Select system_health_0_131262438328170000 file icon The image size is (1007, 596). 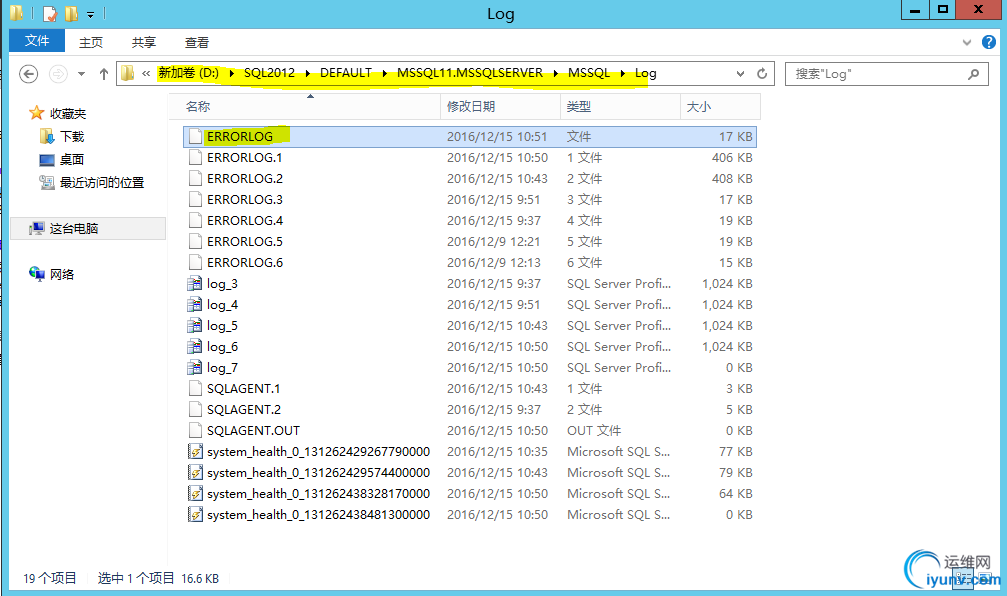[195, 494]
